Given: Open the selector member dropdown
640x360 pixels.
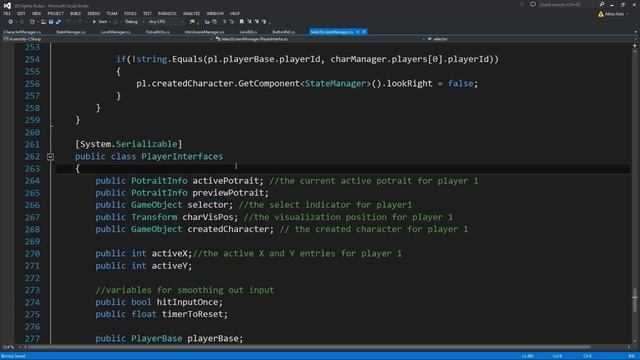Looking at the screenshot, I should [x=531, y=39].
